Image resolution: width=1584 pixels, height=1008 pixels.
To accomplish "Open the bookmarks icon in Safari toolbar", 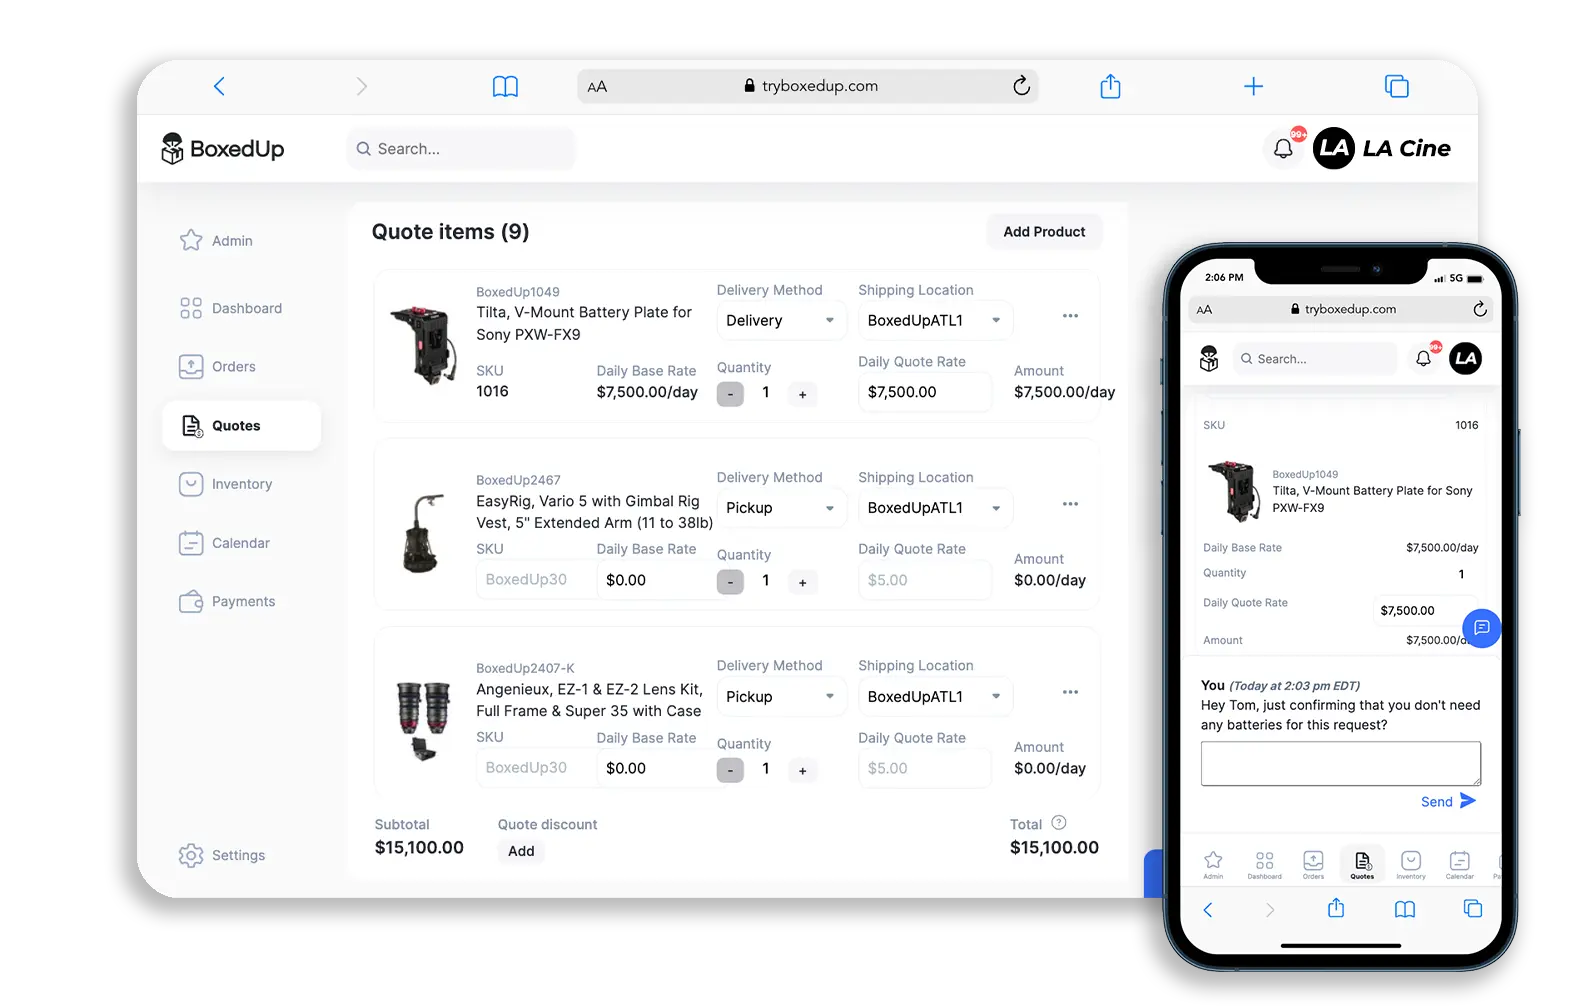I will [x=505, y=87].
